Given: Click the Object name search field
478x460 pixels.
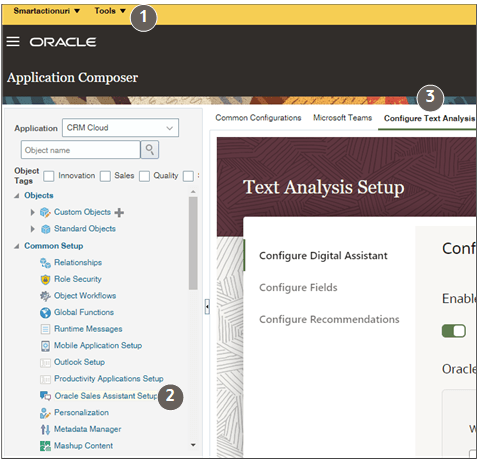Looking at the screenshot, I should tap(80, 150).
